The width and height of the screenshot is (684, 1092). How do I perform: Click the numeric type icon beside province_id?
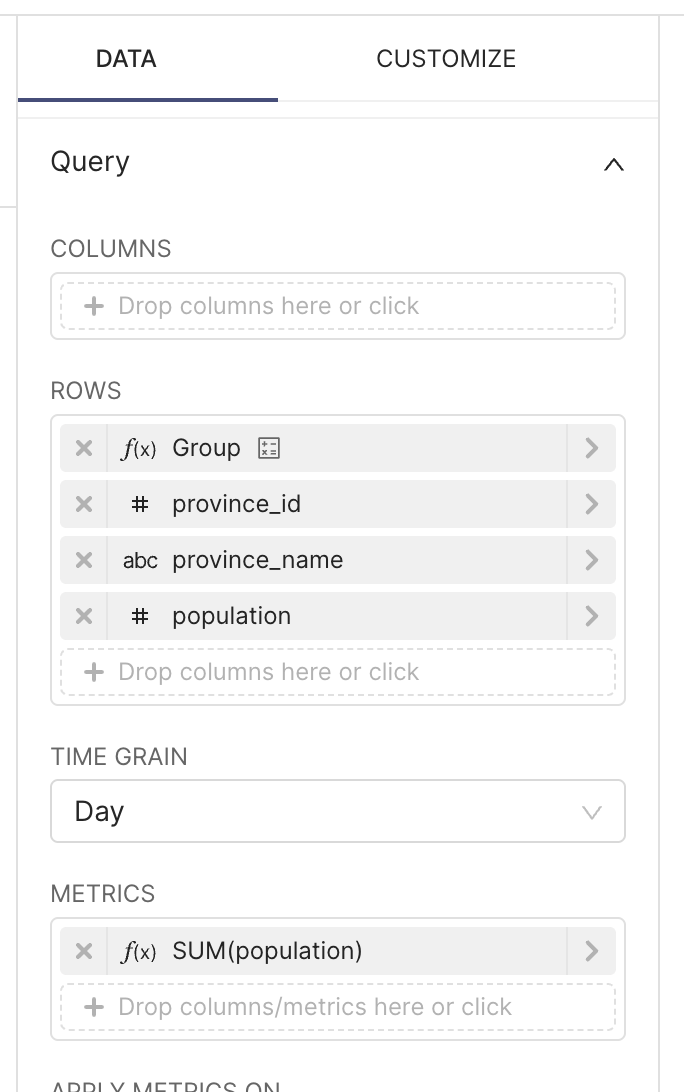point(140,504)
